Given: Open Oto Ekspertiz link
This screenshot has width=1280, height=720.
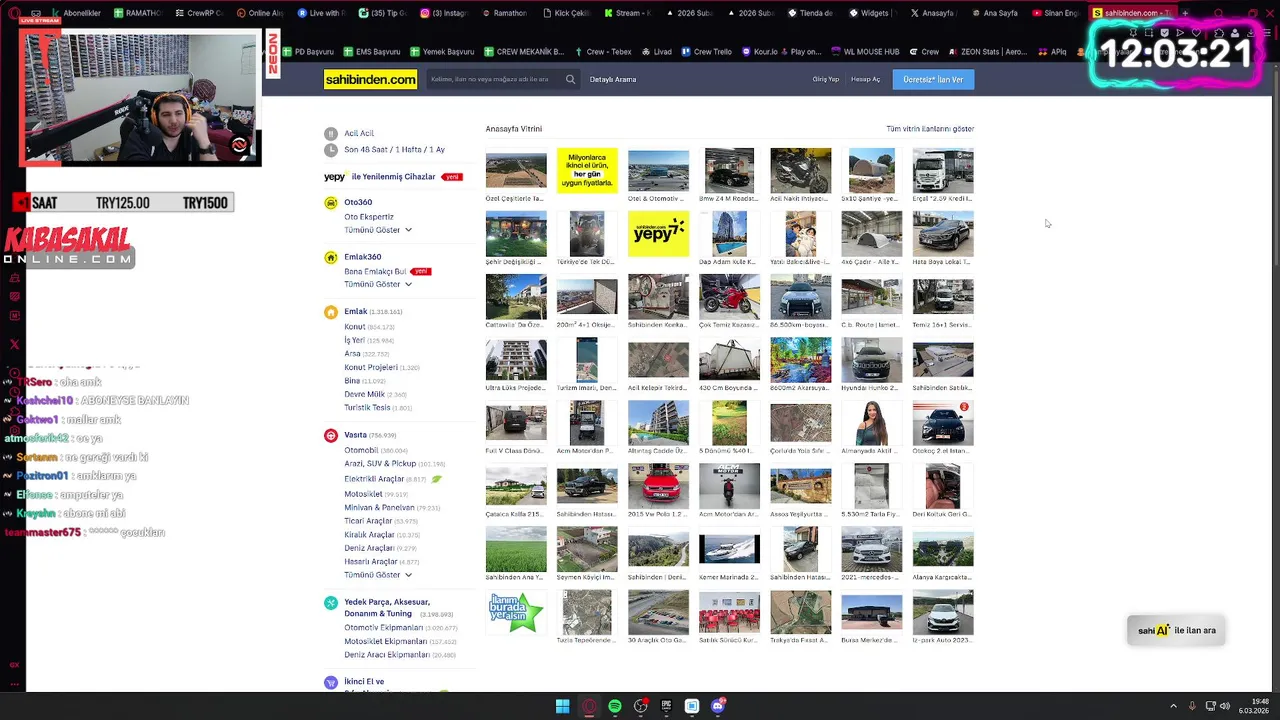Looking at the screenshot, I should 369,217.
